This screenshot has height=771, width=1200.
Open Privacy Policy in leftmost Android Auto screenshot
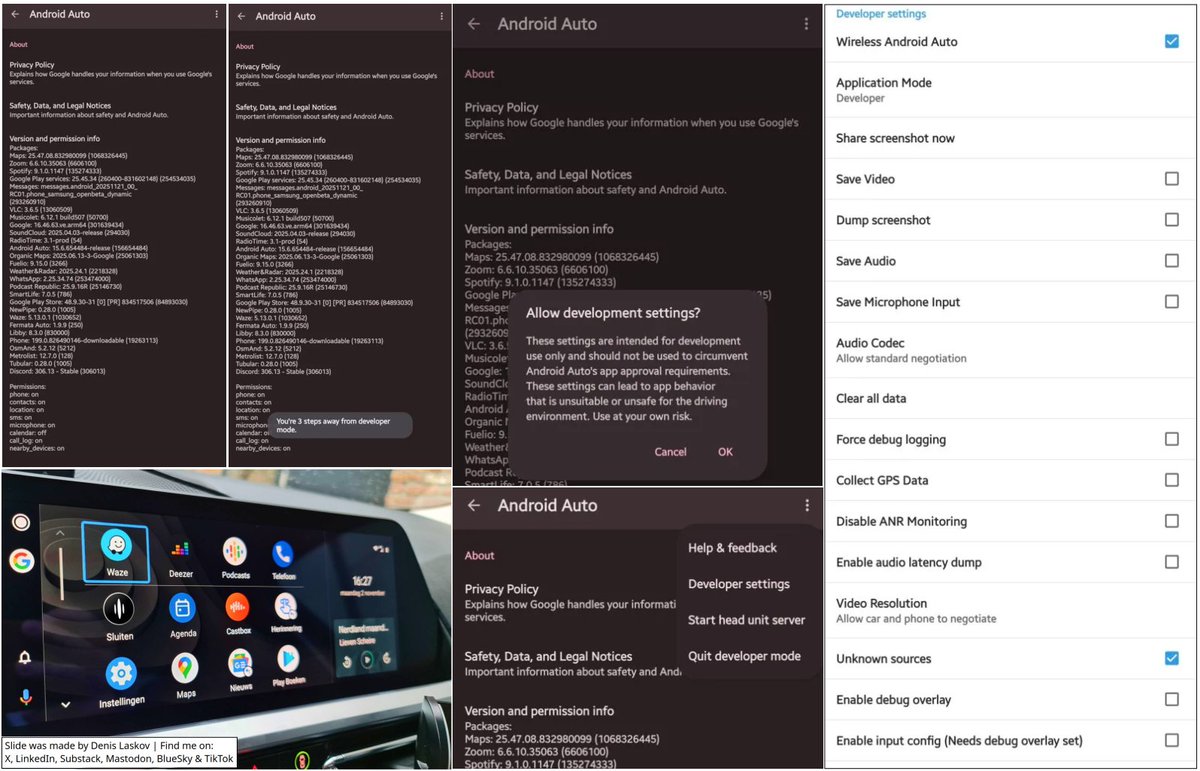tap(110, 72)
